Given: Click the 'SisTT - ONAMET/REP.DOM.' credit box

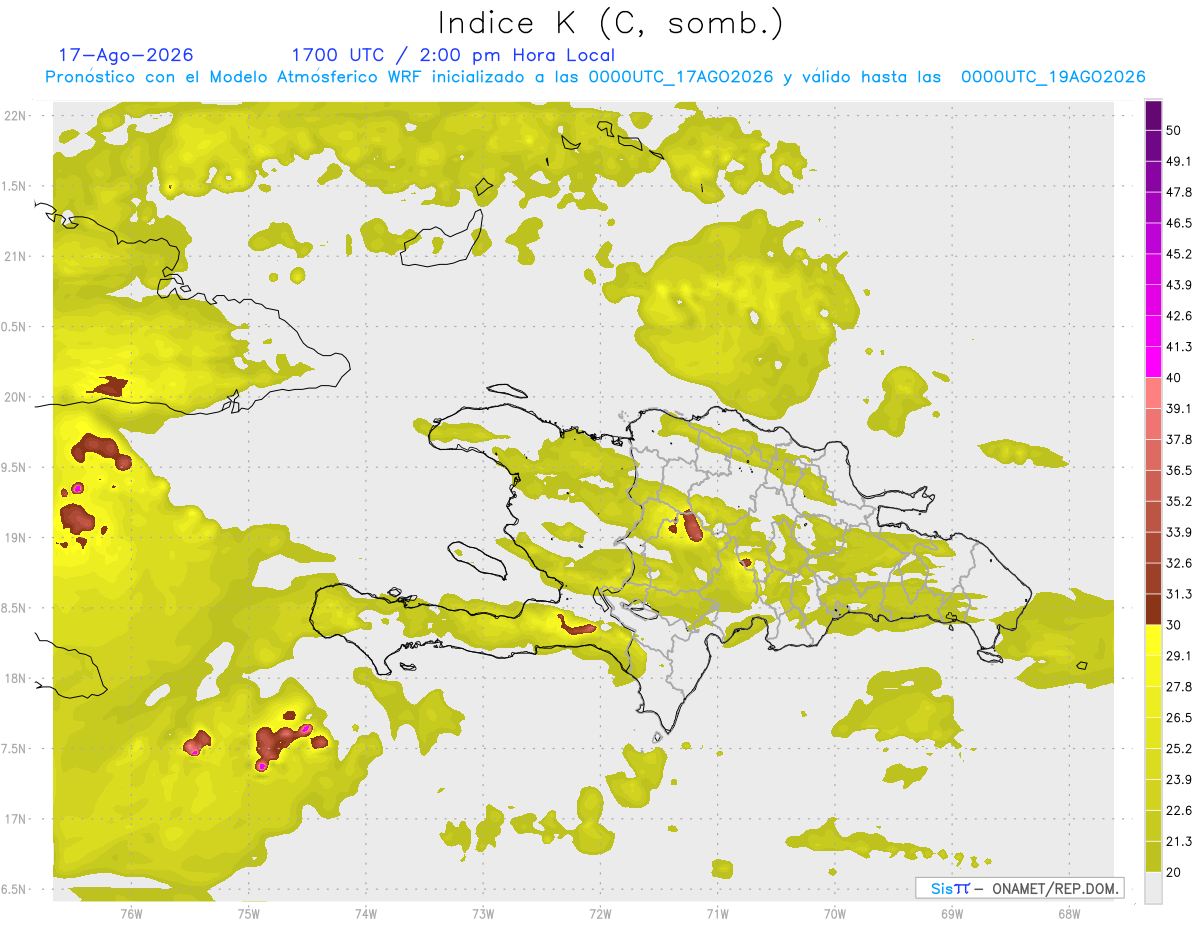Looking at the screenshot, I should click(x=1019, y=888).
